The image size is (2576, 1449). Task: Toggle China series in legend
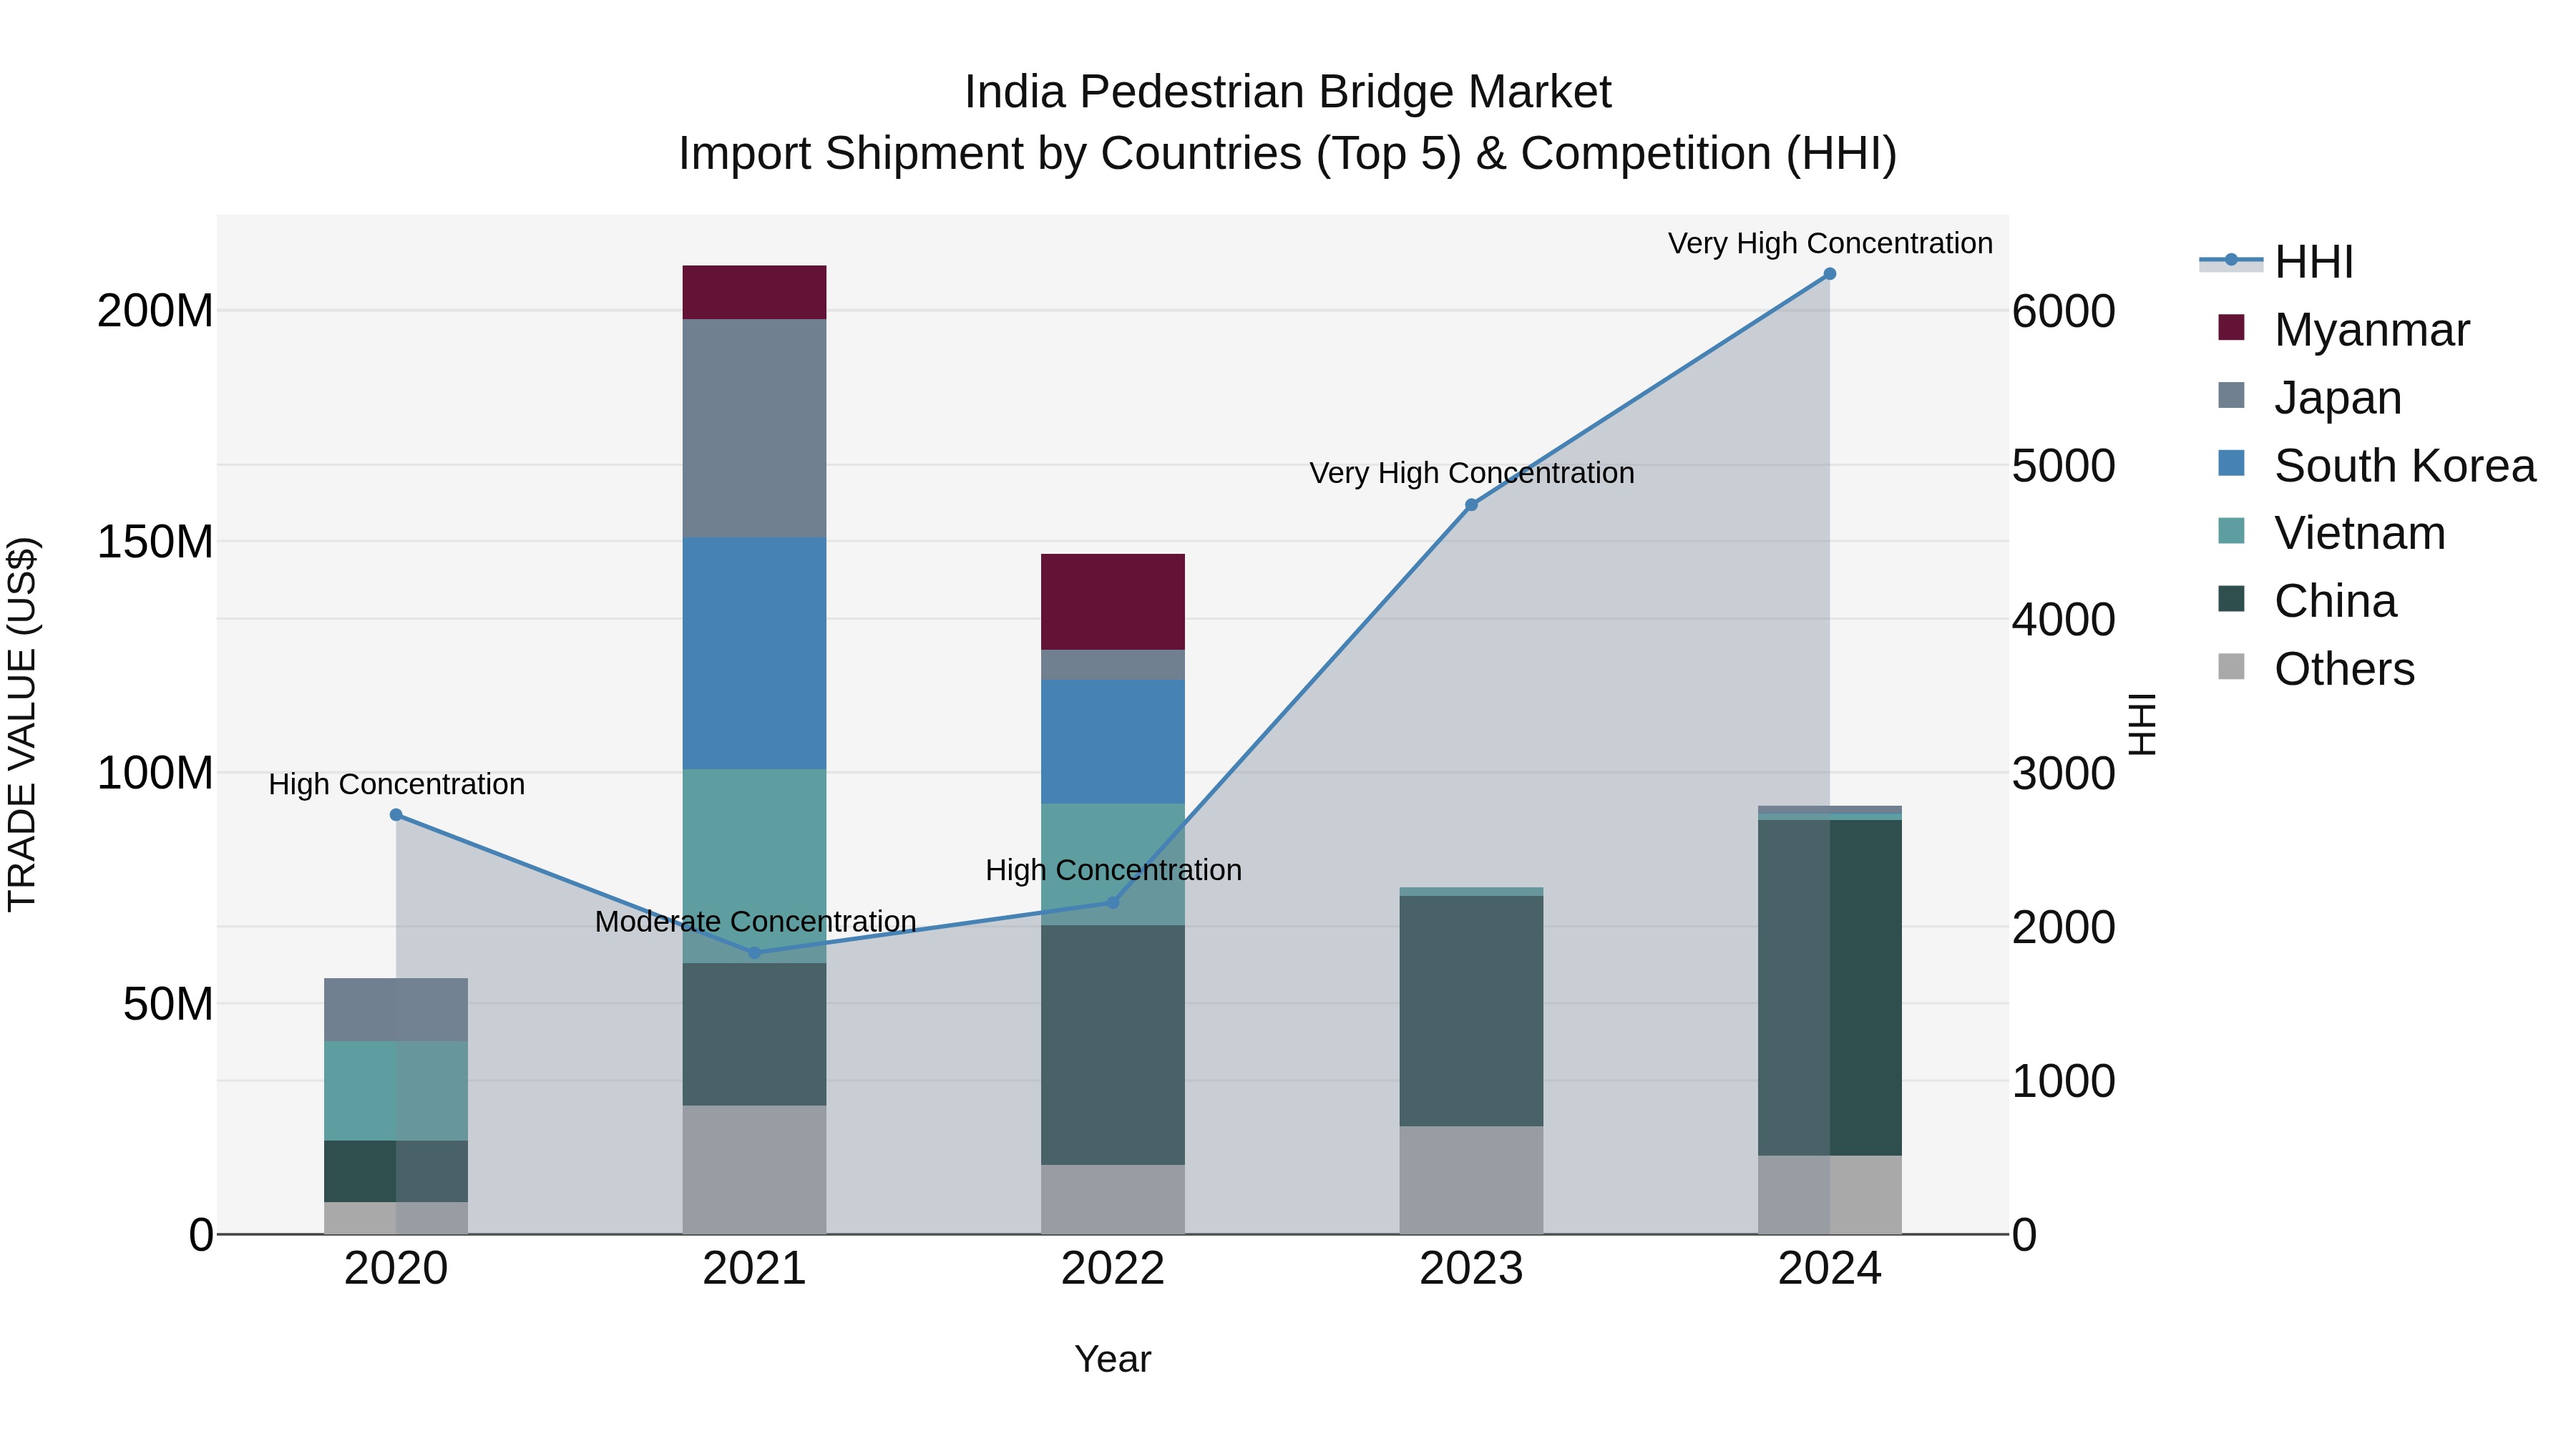2306,600
